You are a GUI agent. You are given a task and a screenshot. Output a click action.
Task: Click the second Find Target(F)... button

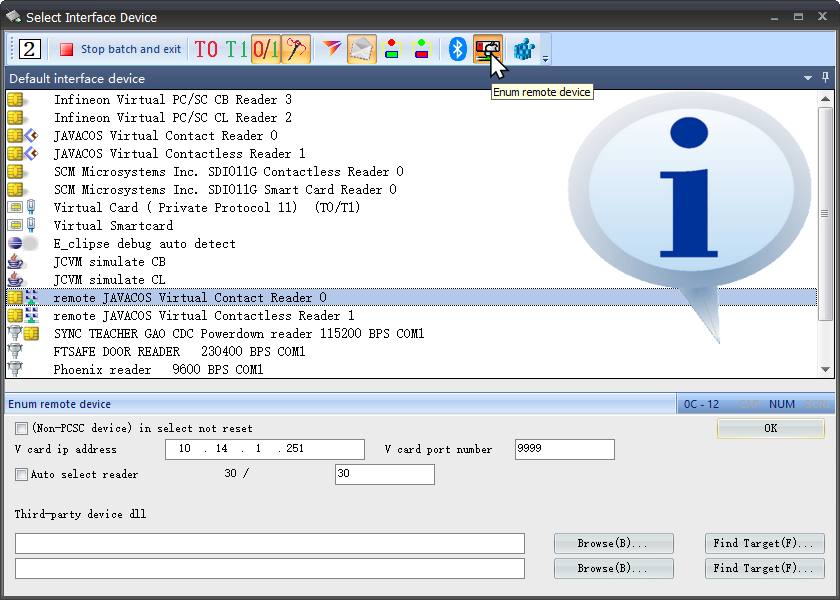pyautogui.click(x=764, y=568)
